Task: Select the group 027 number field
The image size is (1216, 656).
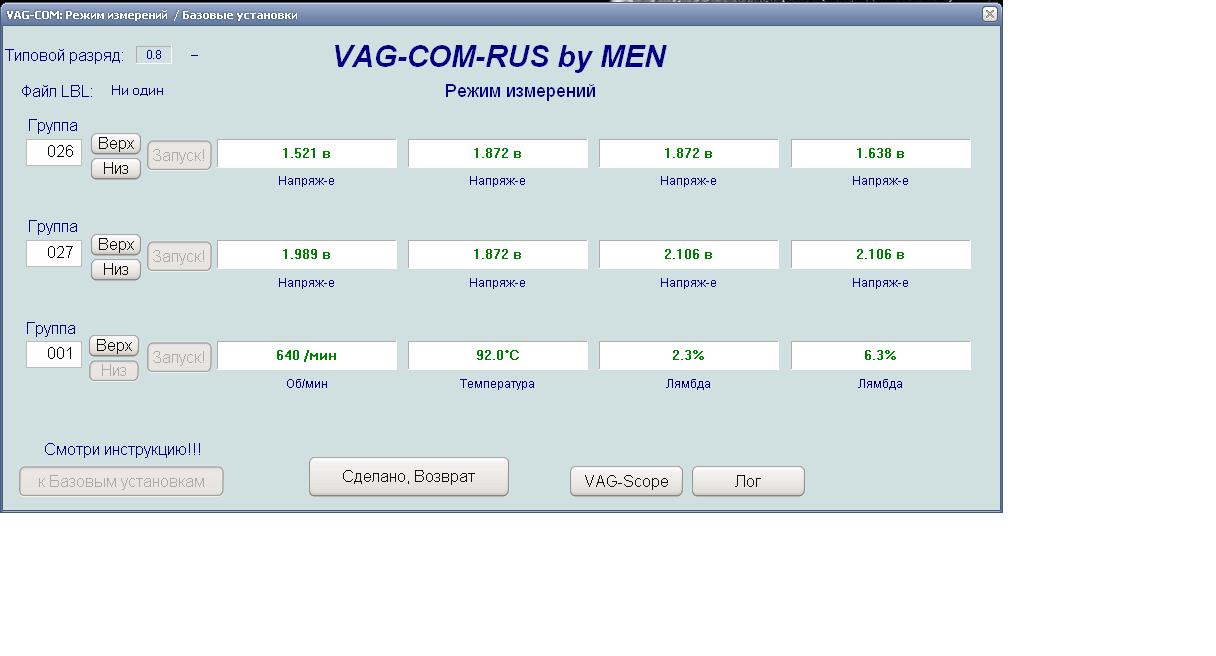Action: (54, 254)
